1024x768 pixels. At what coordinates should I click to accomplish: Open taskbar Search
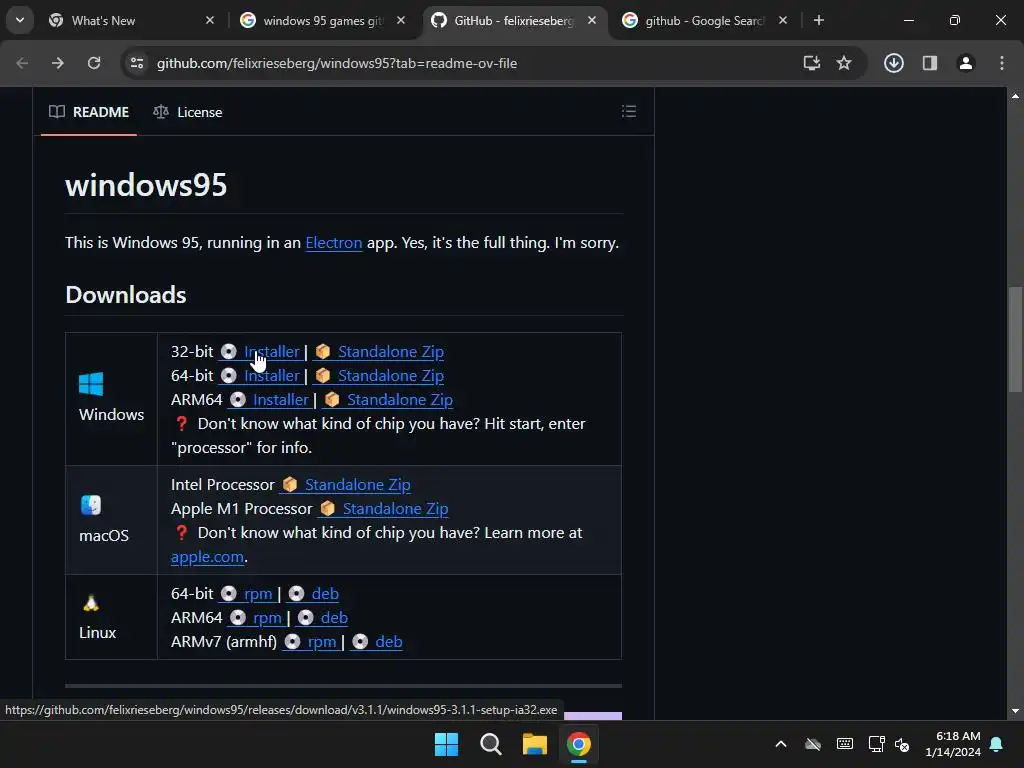click(x=490, y=744)
